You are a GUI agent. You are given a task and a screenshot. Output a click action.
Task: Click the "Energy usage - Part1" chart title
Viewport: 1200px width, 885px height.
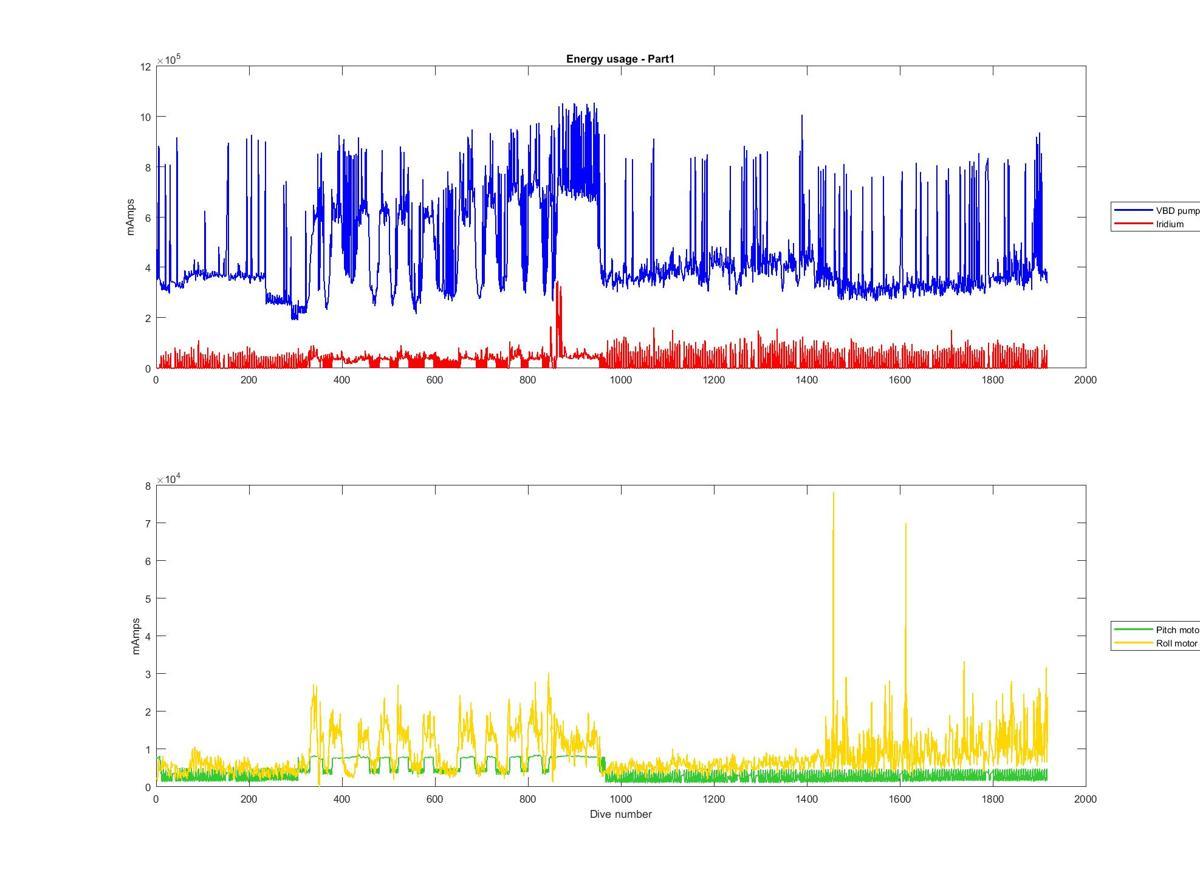[620, 59]
